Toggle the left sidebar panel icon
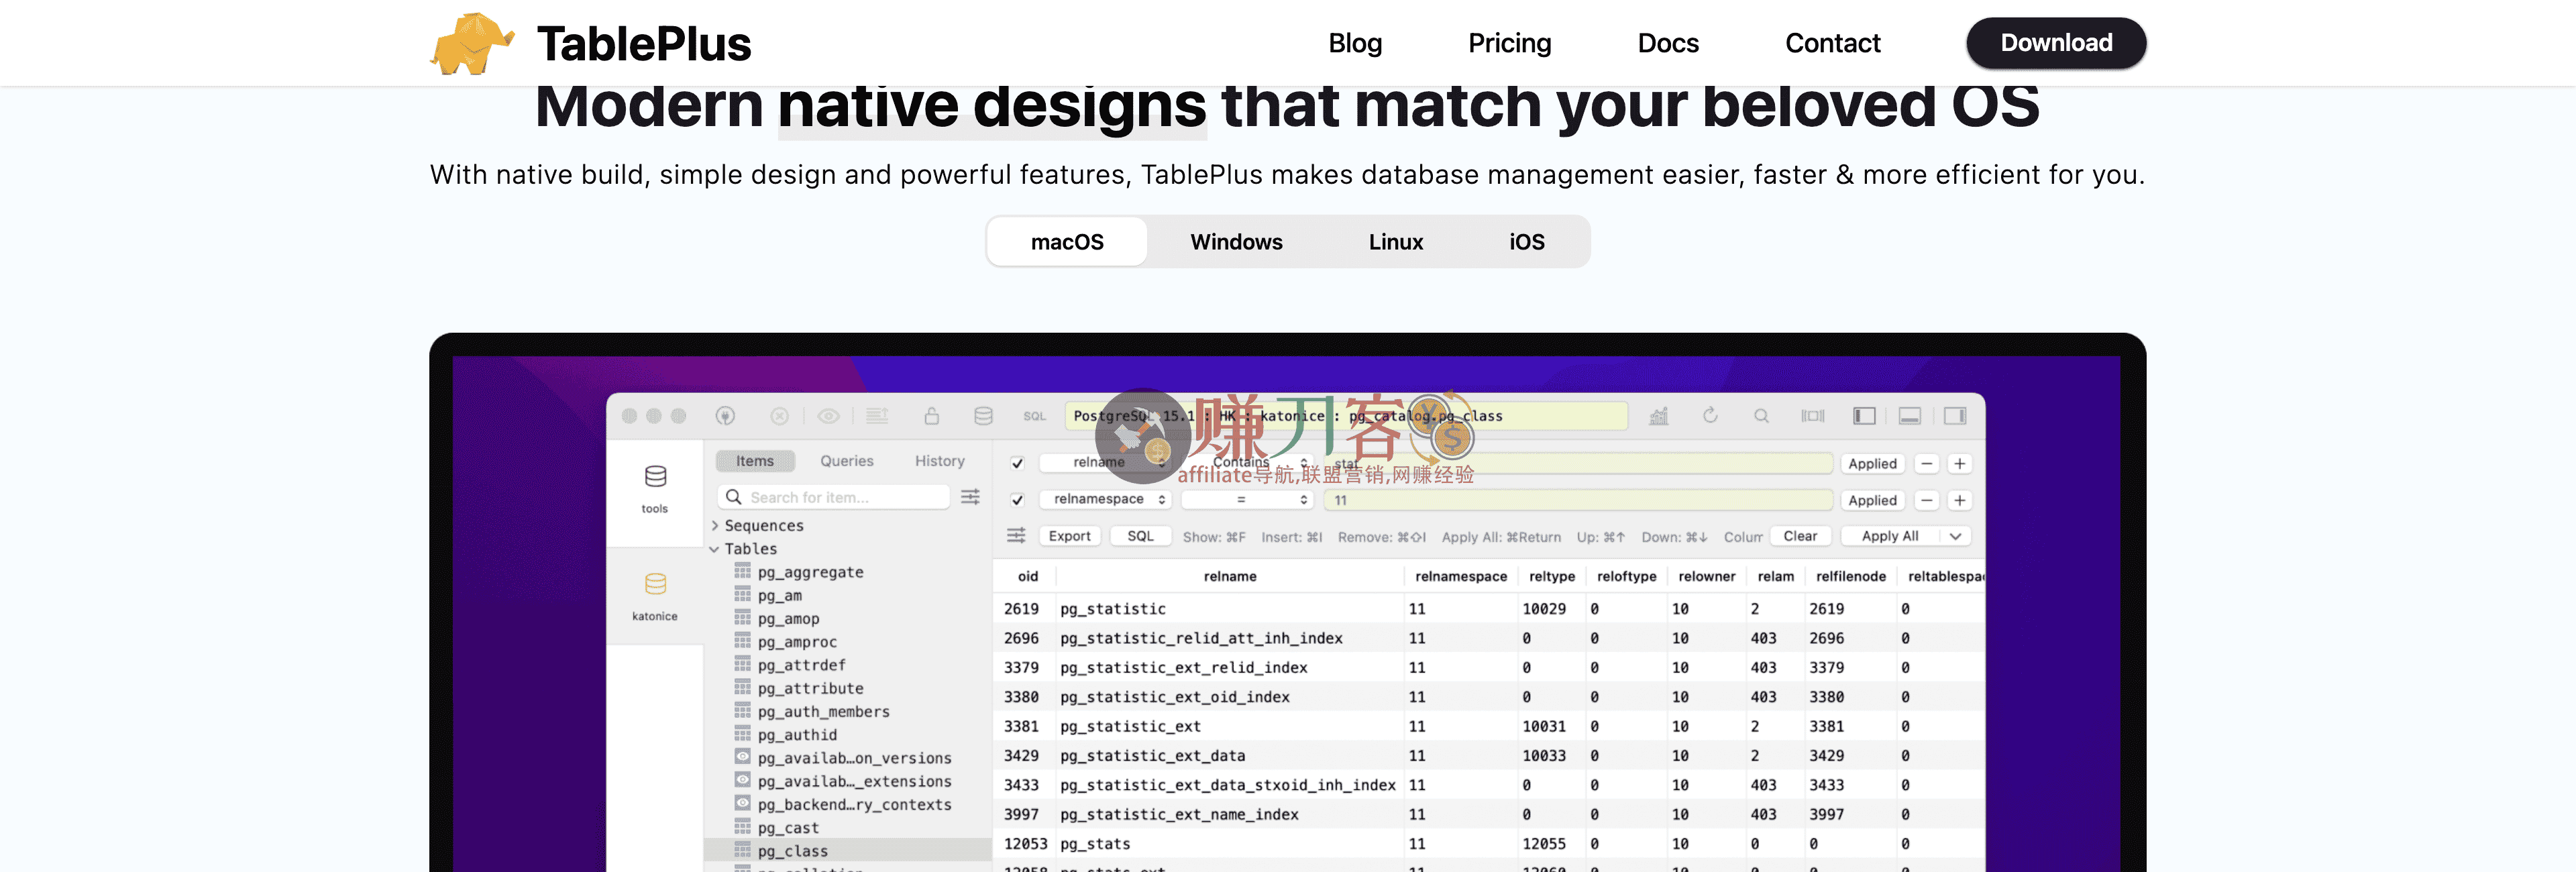 click(x=1866, y=416)
